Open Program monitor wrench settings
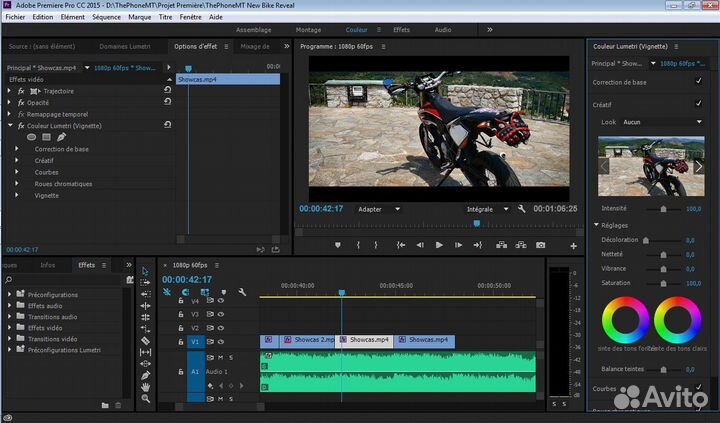 pos(521,209)
